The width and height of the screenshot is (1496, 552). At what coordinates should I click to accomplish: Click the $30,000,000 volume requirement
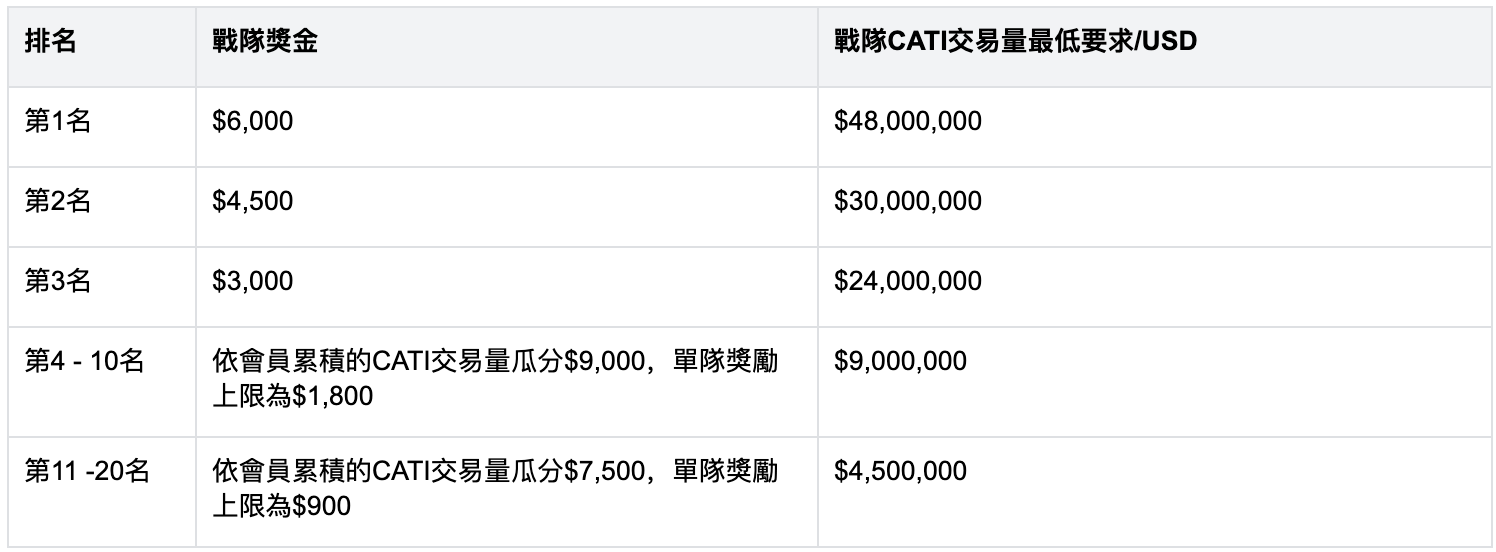coord(908,201)
